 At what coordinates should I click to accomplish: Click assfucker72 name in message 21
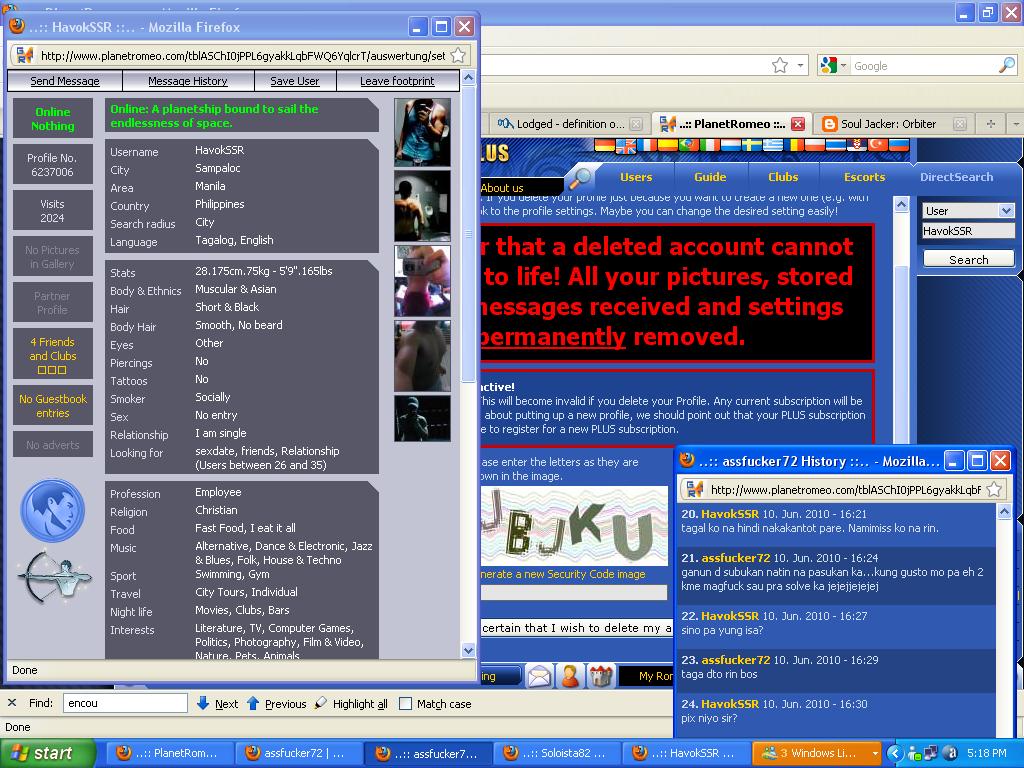pos(735,558)
